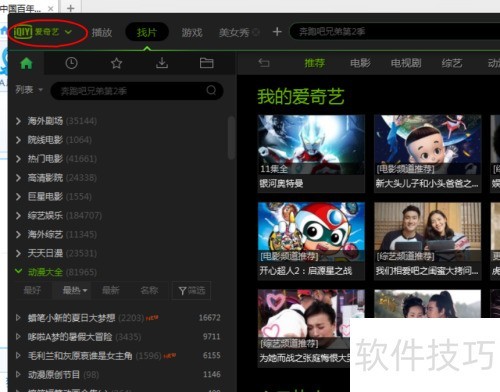500x392 pixels.
Task: Click the 海外剧场 category label
Action: pos(45,121)
